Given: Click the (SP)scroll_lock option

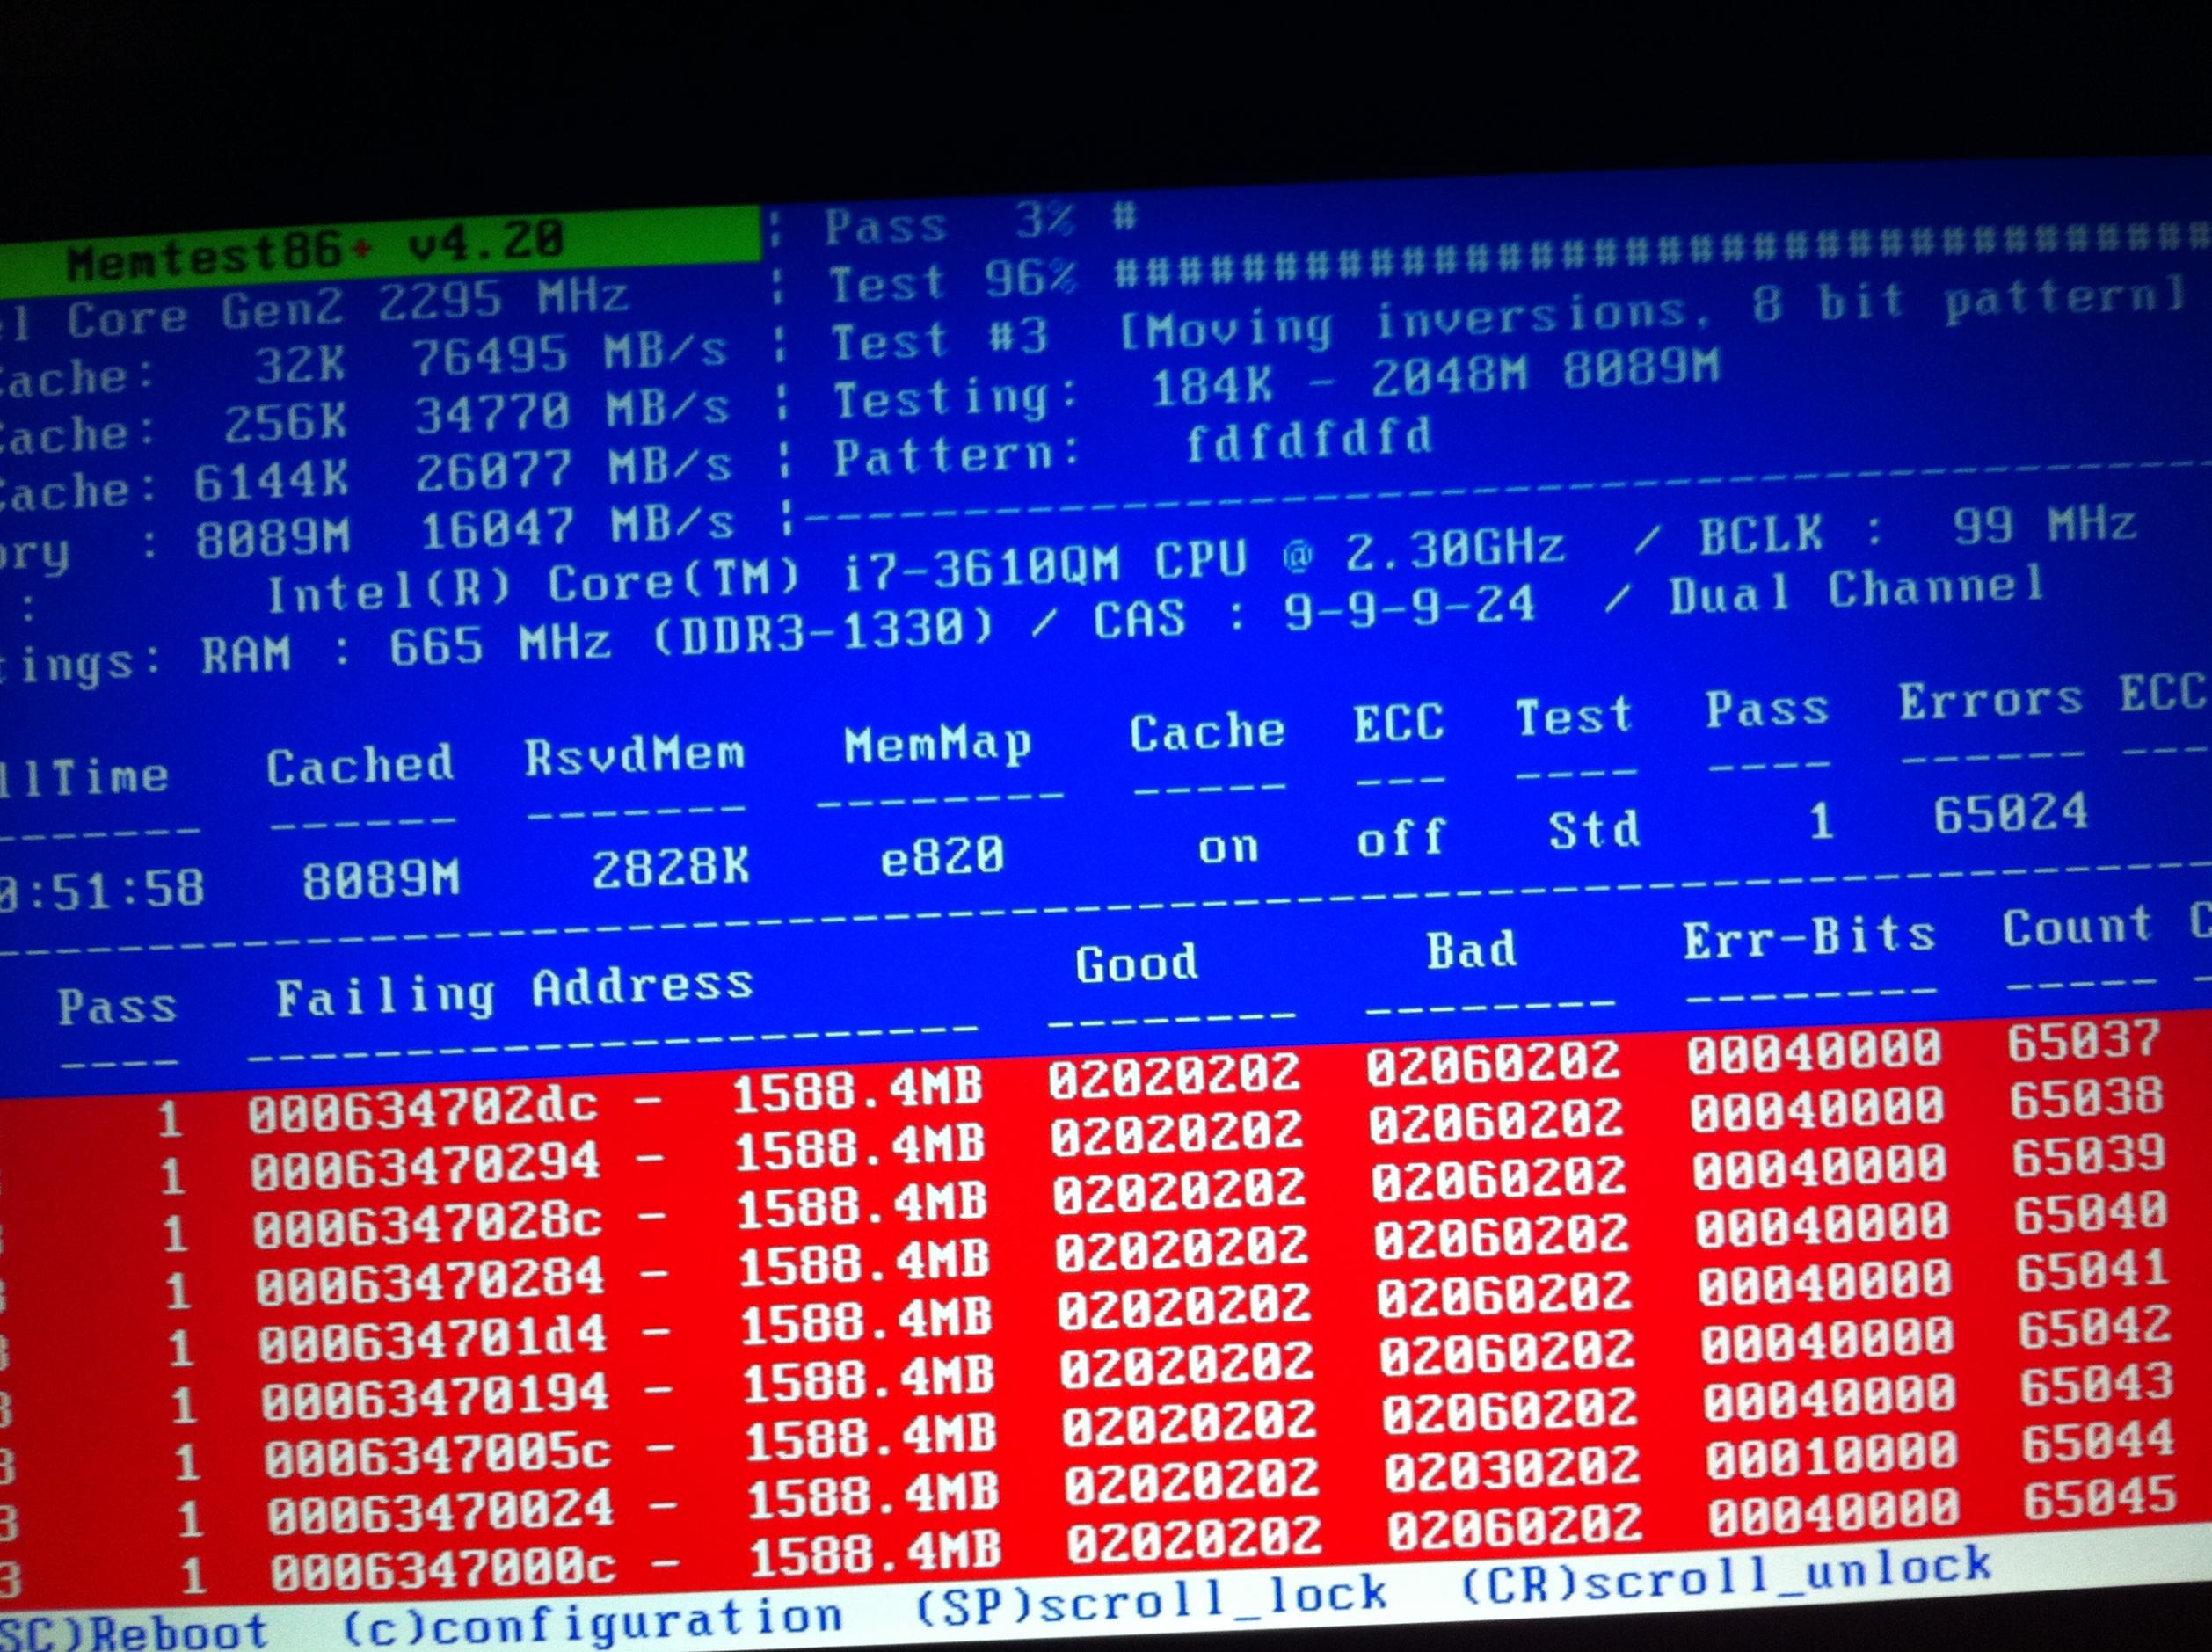Looking at the screenshot, I should pos(1150,1598).
